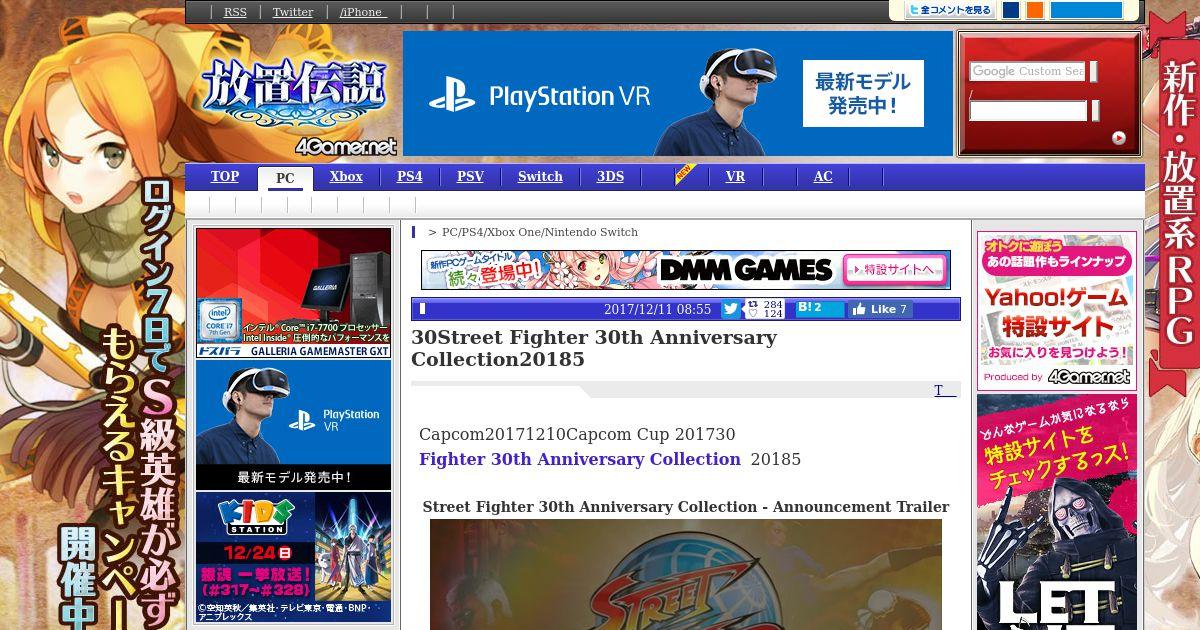Click the article headline 30th Anniversary Collection
The image size is (1200, 630).
click(x=594, y=348)
